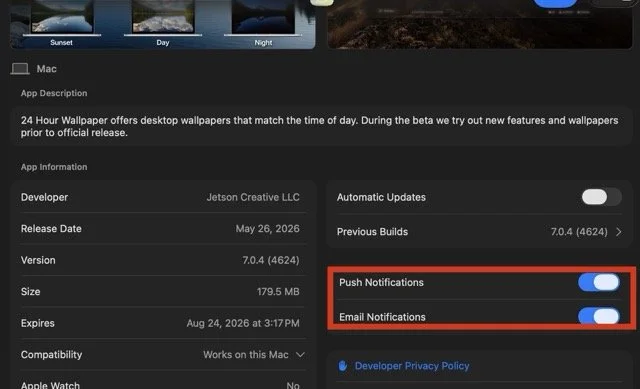Click the Previous Builds 7.0.4 (4624) value
Viewport: 640px width, 389px height.
click(579, 232)
